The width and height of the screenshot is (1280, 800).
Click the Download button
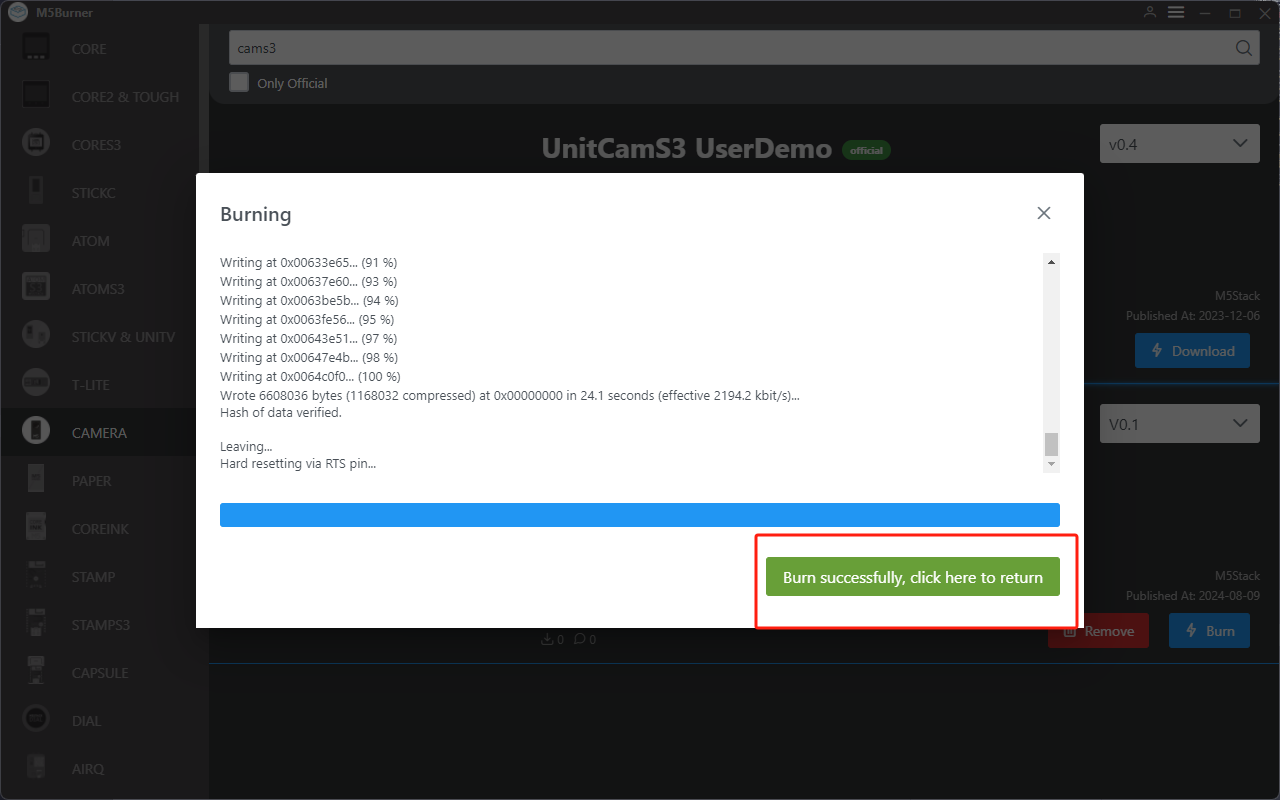coord(1192,351)
